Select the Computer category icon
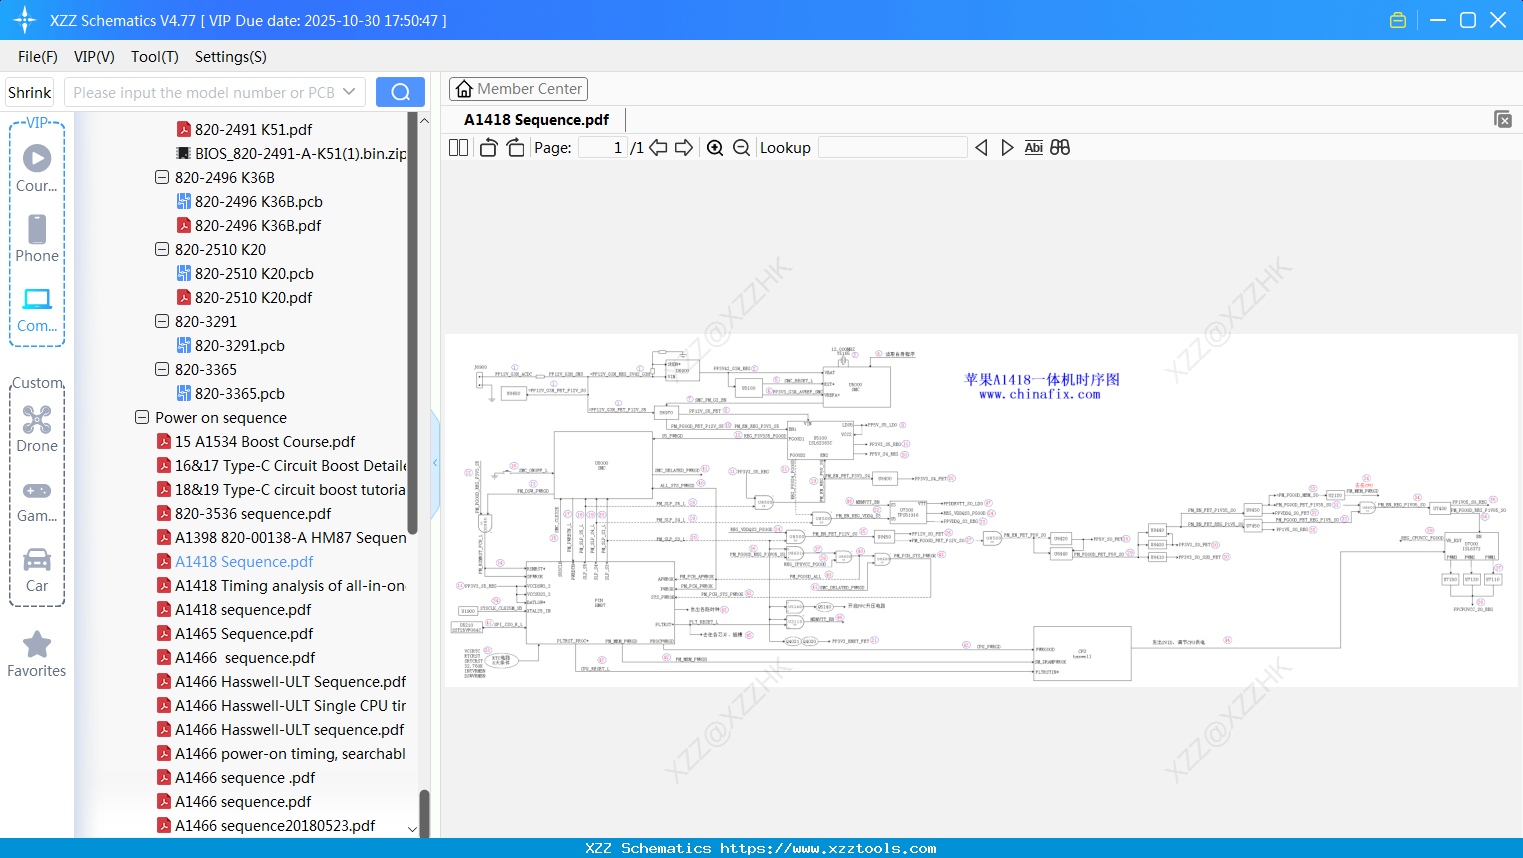 [37, 309]
